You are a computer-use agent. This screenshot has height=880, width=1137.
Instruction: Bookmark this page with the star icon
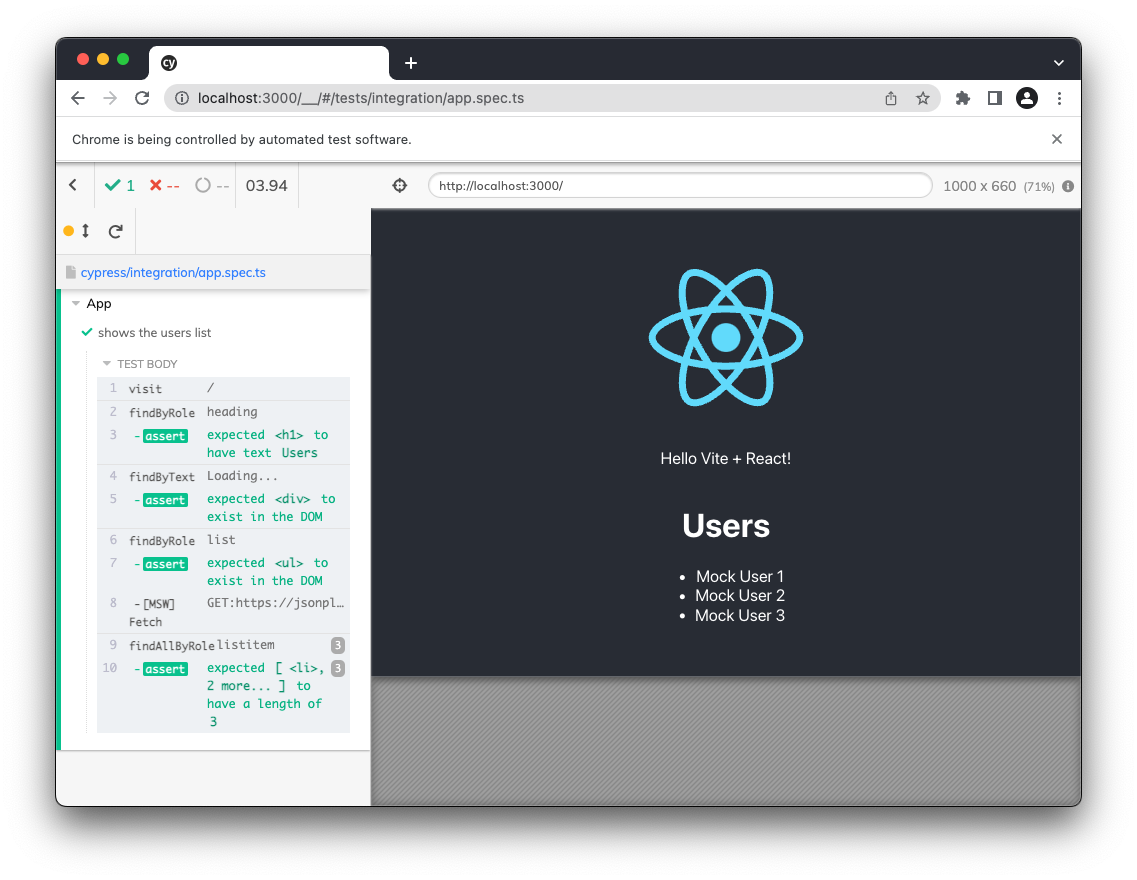tap(922, 99)
